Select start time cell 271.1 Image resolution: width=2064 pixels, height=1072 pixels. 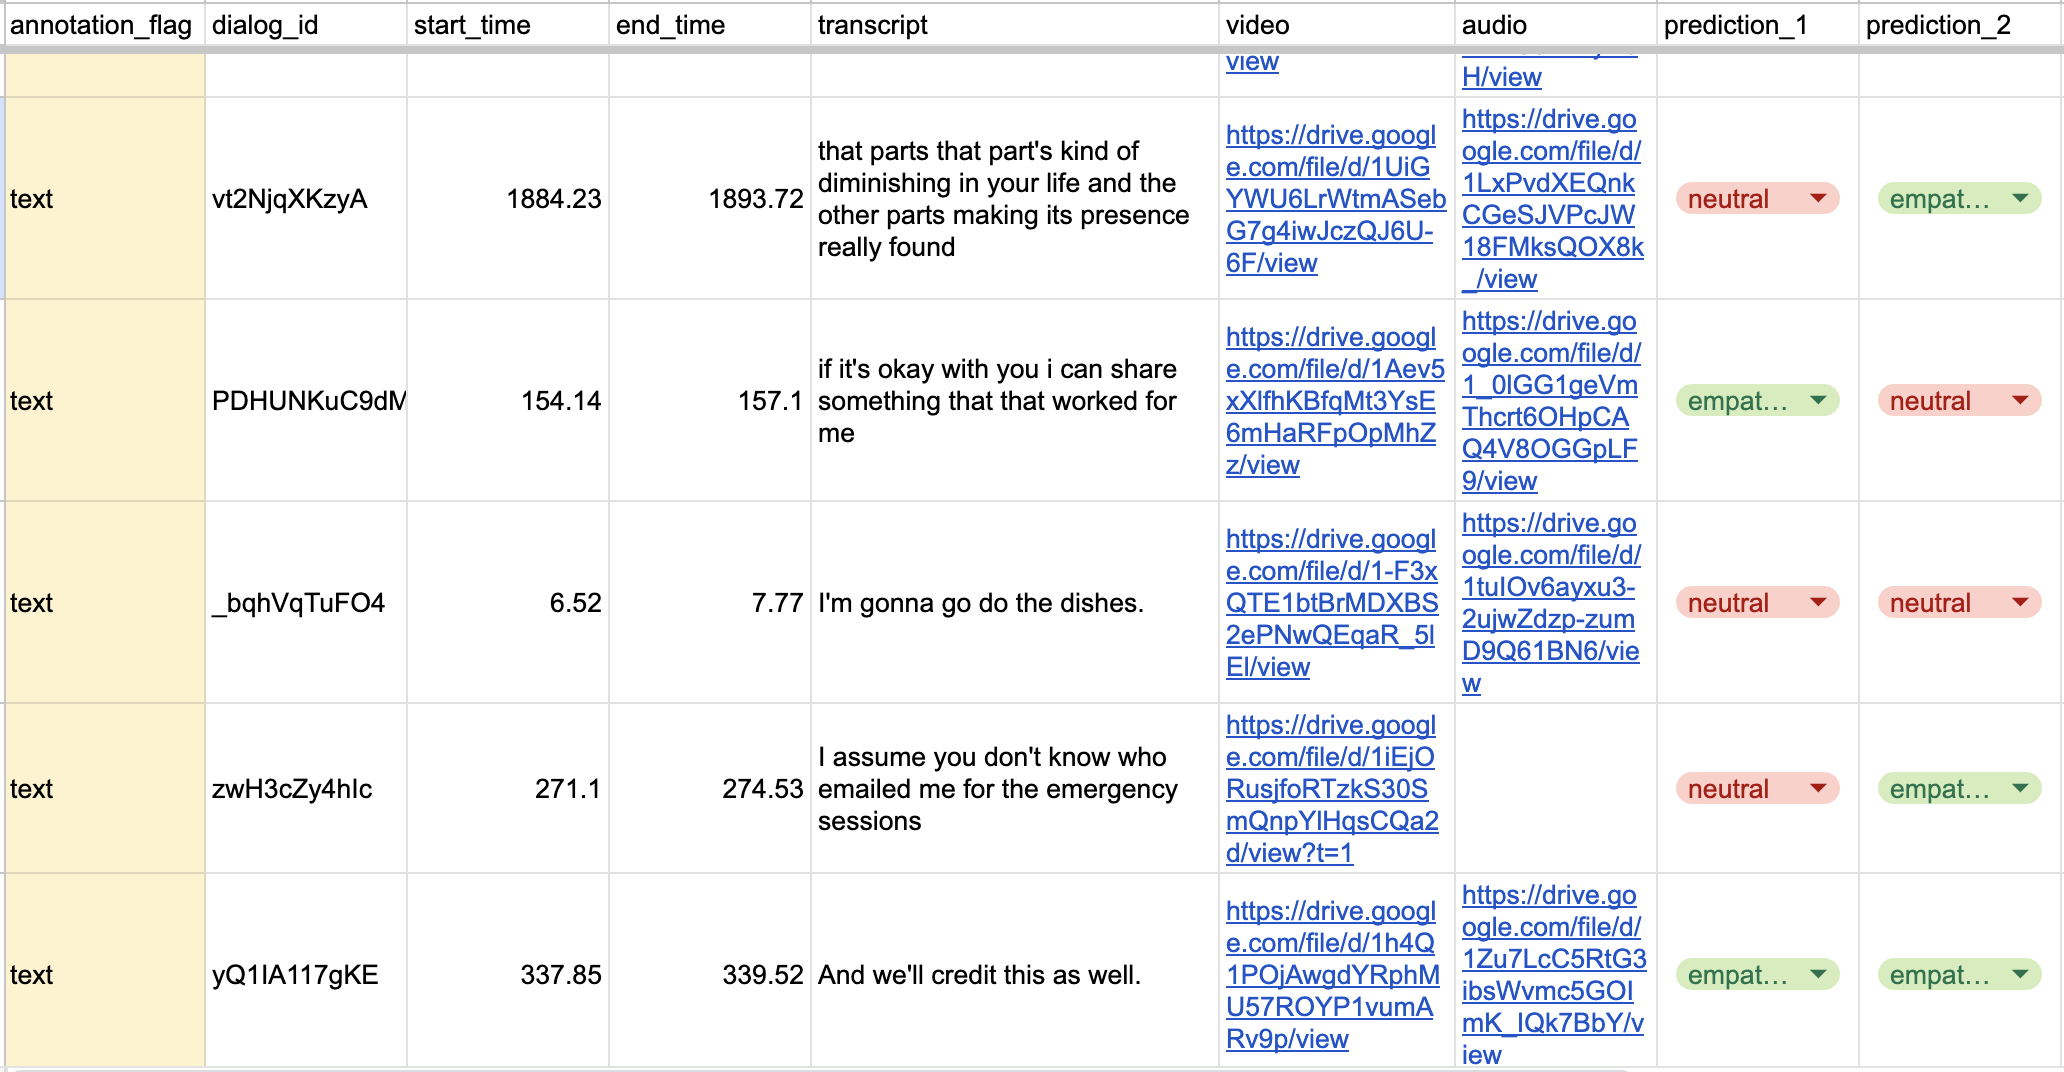point(508,789)
